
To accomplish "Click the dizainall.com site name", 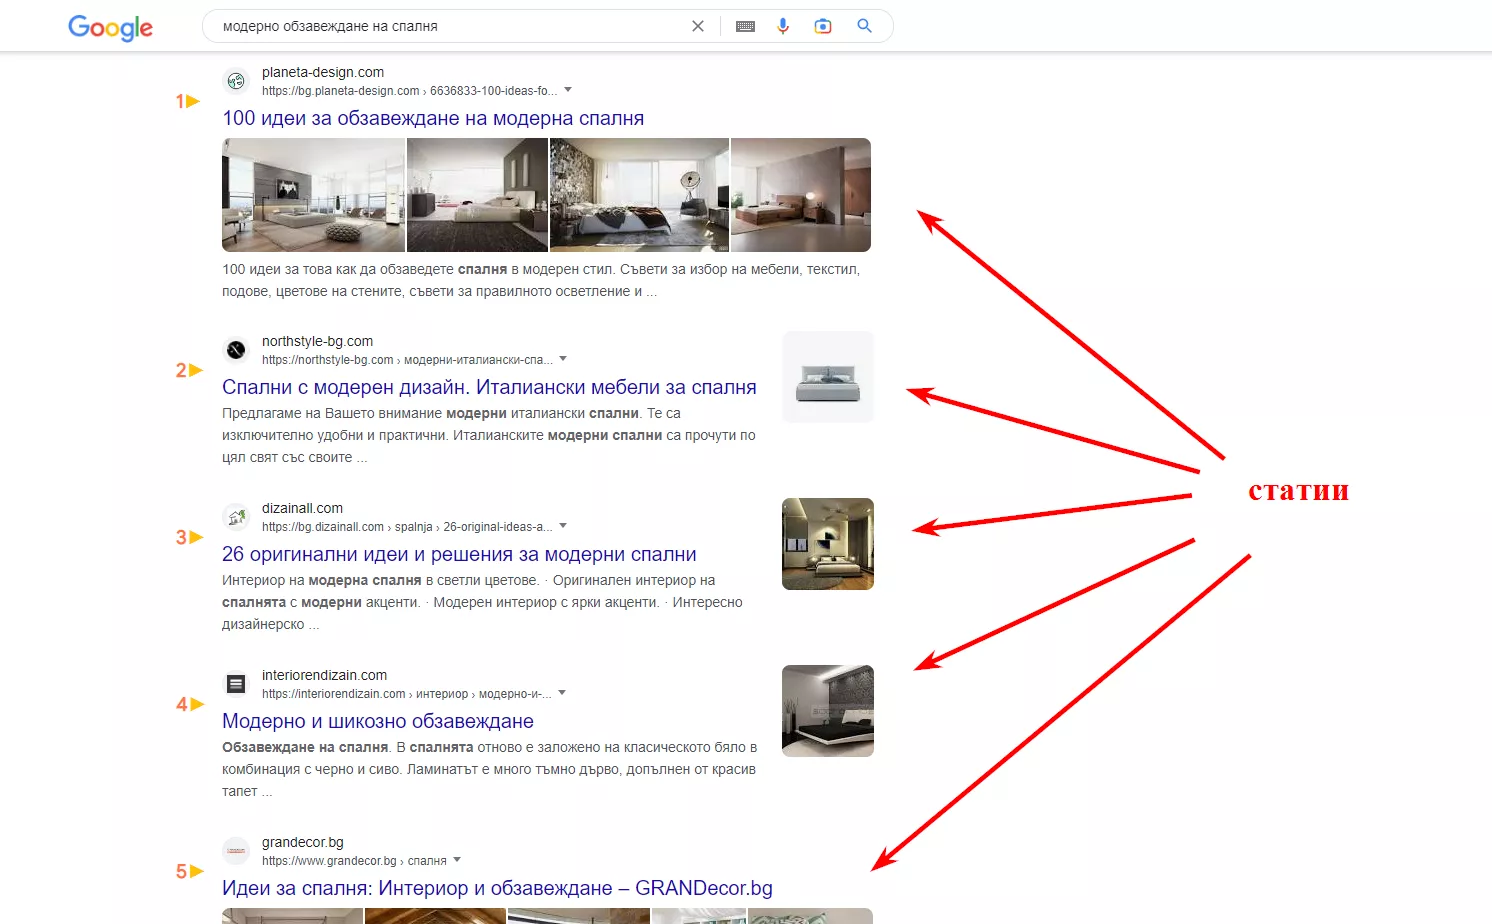I will (302, 508).
